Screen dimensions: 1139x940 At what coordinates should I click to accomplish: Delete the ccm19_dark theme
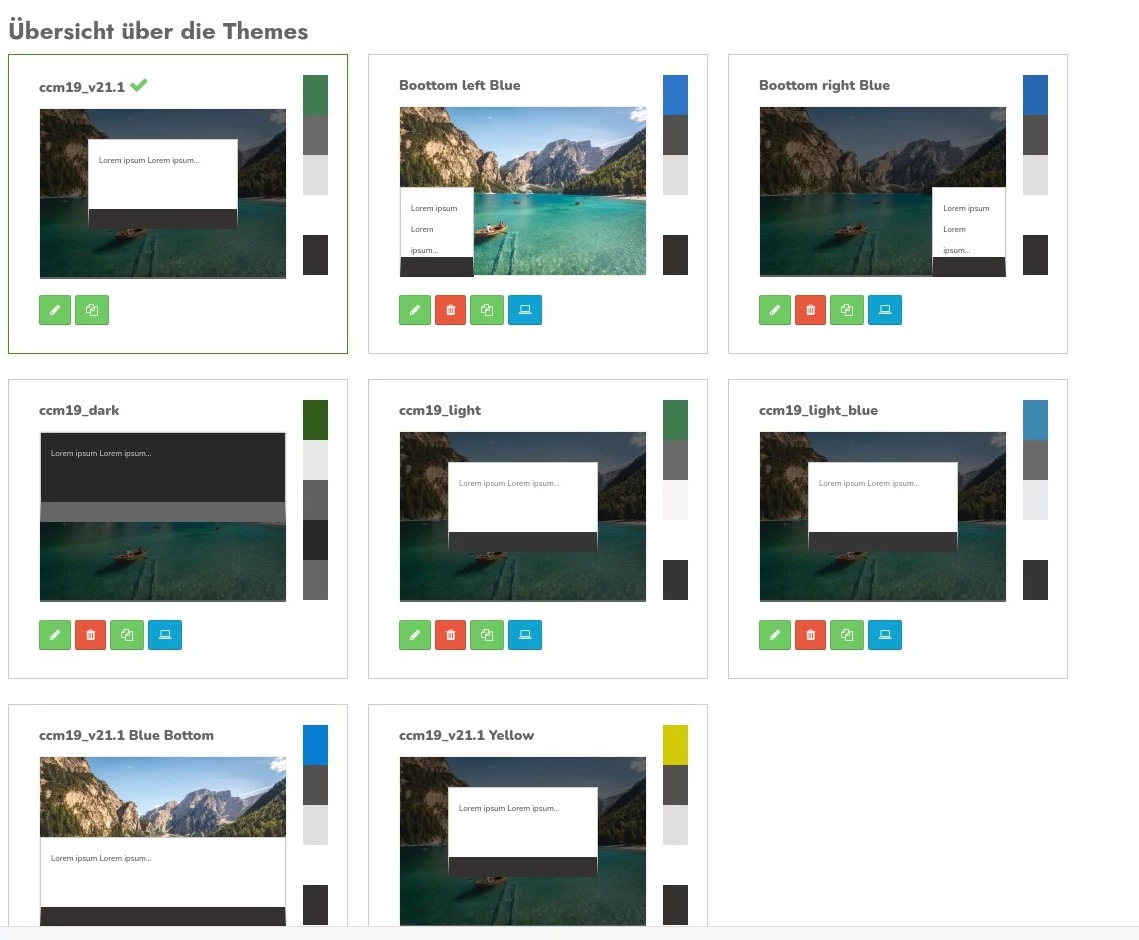click(90, 635)
